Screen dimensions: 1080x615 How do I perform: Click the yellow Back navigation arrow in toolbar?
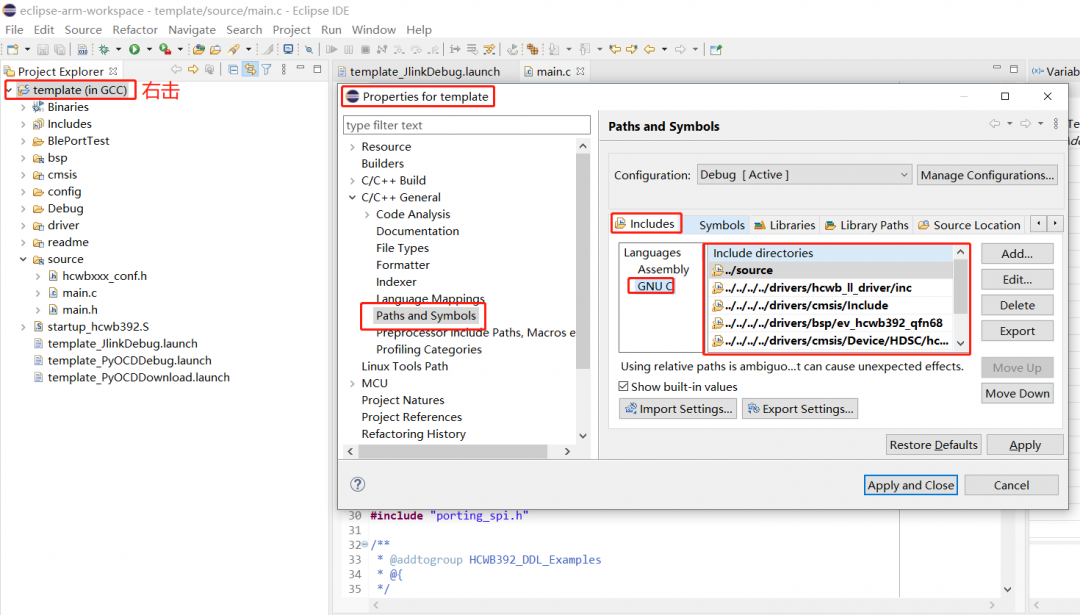[x=650, y=50]
